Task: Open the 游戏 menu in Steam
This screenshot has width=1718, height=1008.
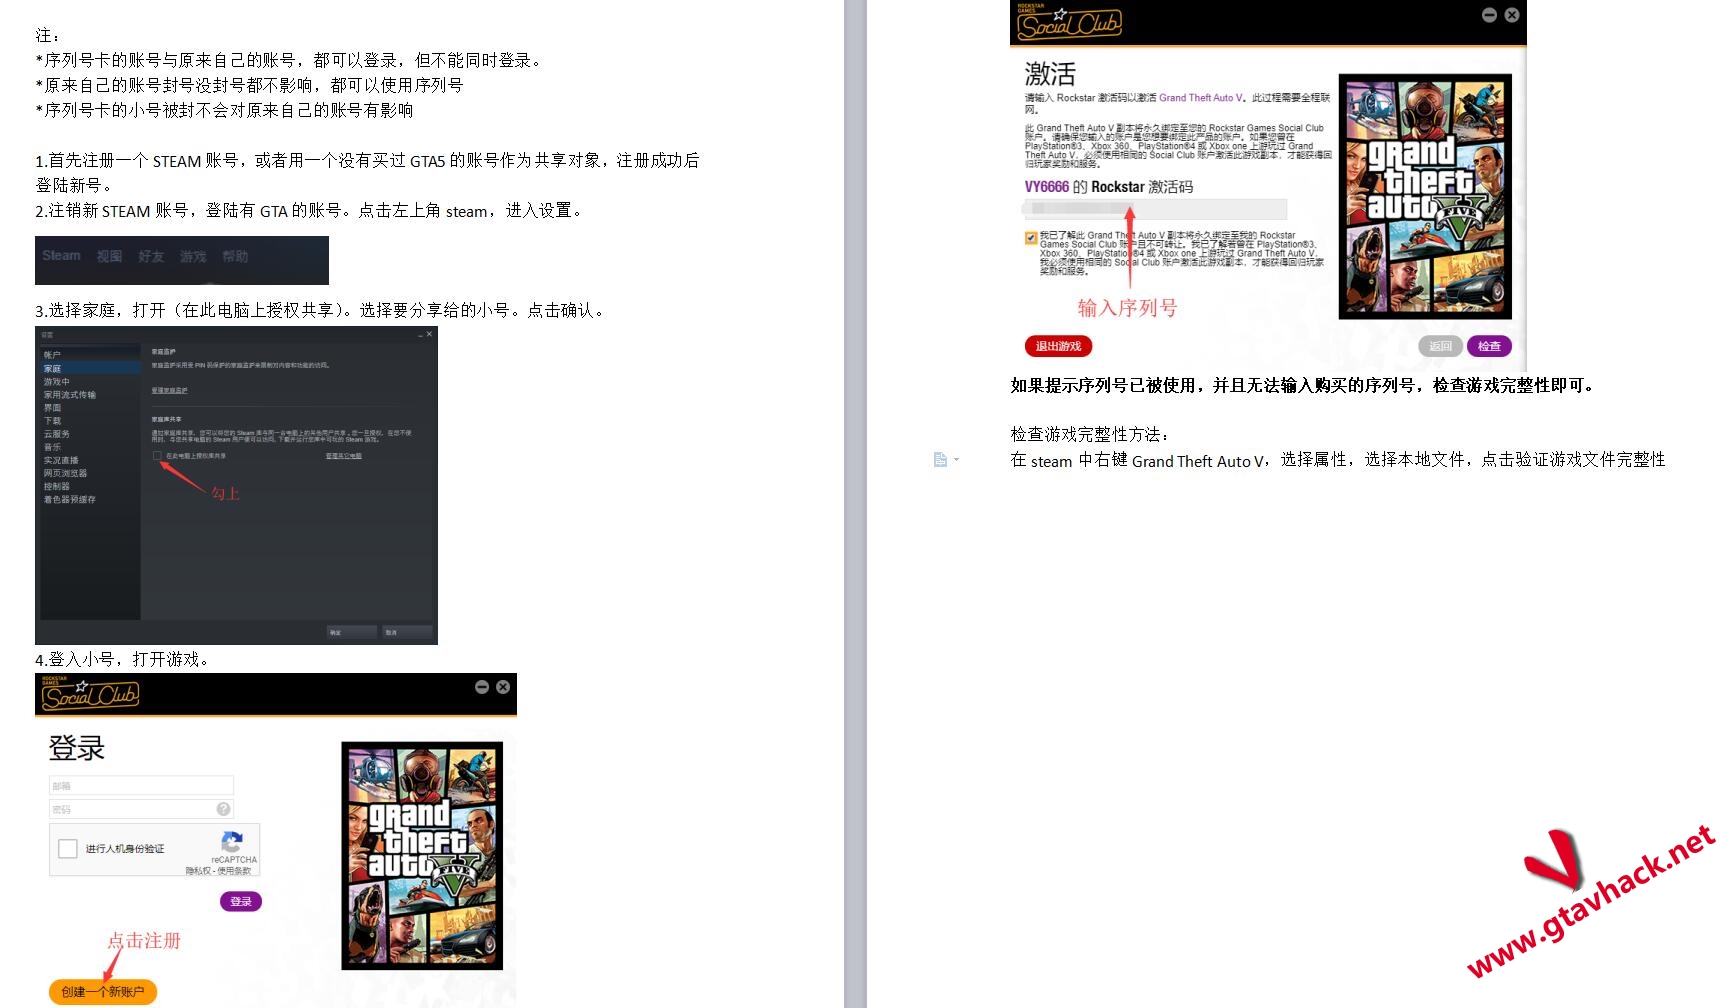Action: [193, 256]
